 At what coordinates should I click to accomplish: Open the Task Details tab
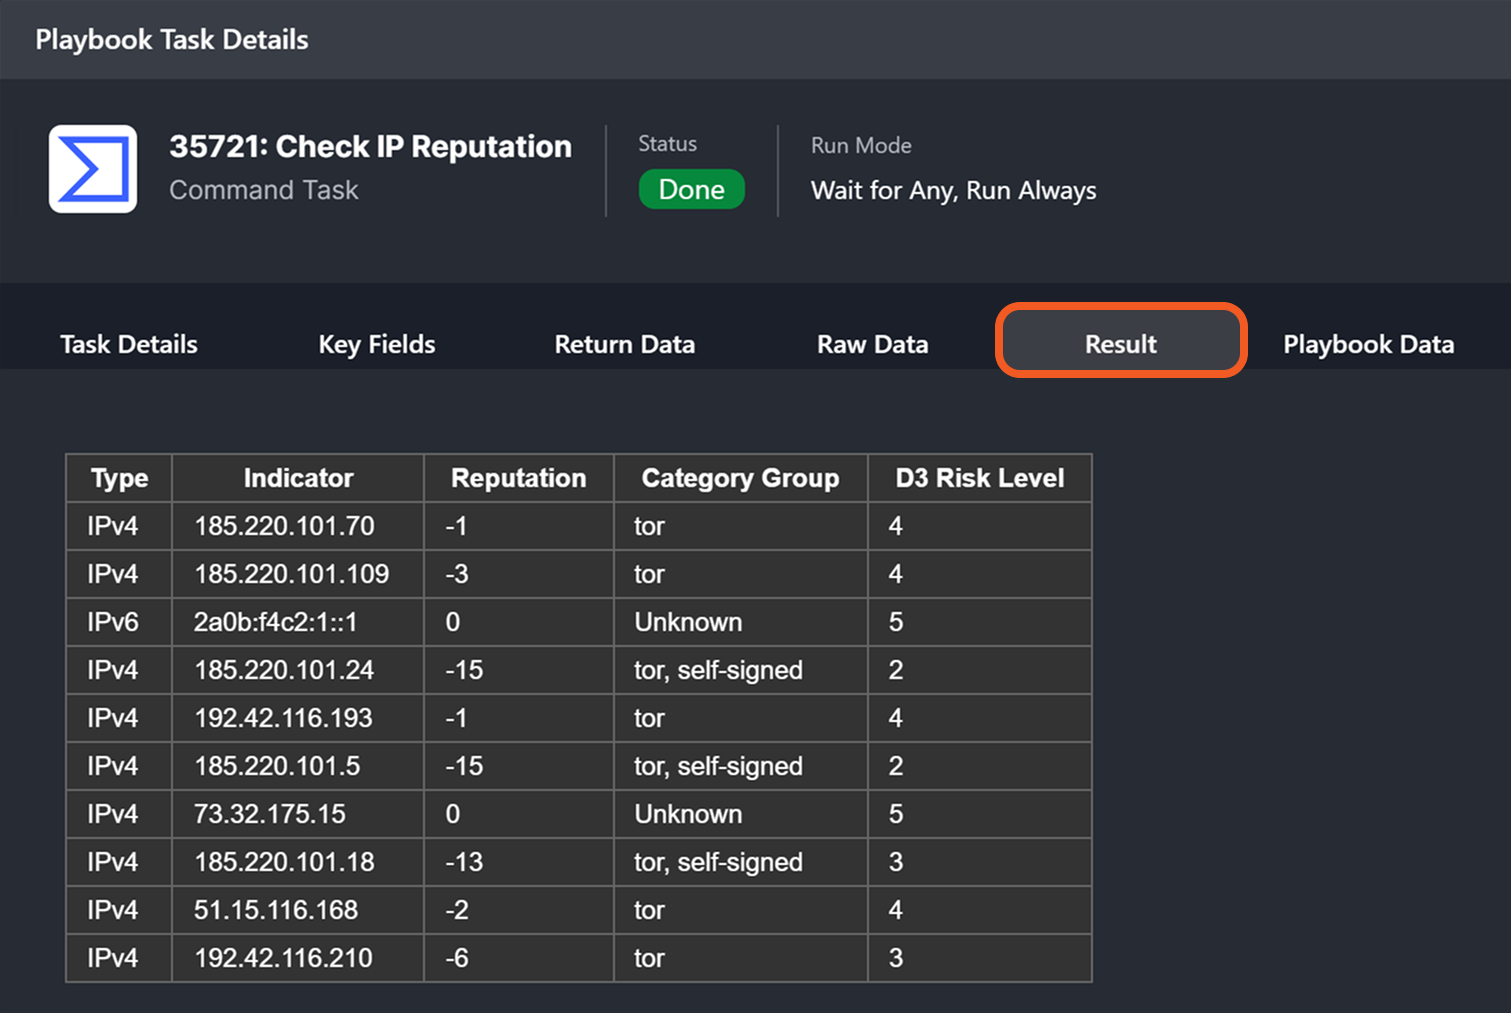(x=129, y=344)
